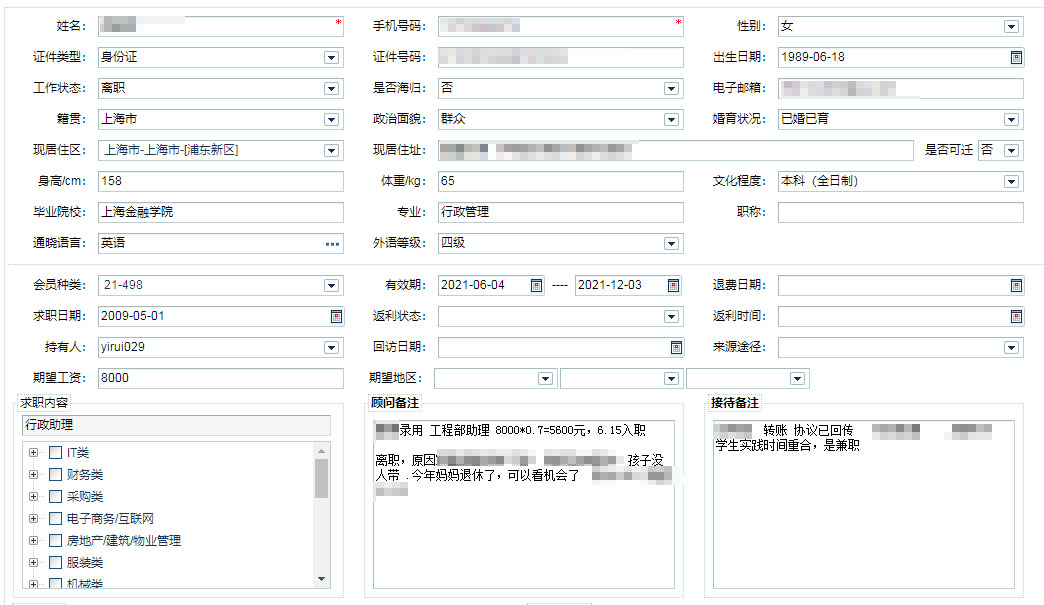Open the 返利状态 dropdown
This screenshot has width=1044, height=605.
point(671,316)
